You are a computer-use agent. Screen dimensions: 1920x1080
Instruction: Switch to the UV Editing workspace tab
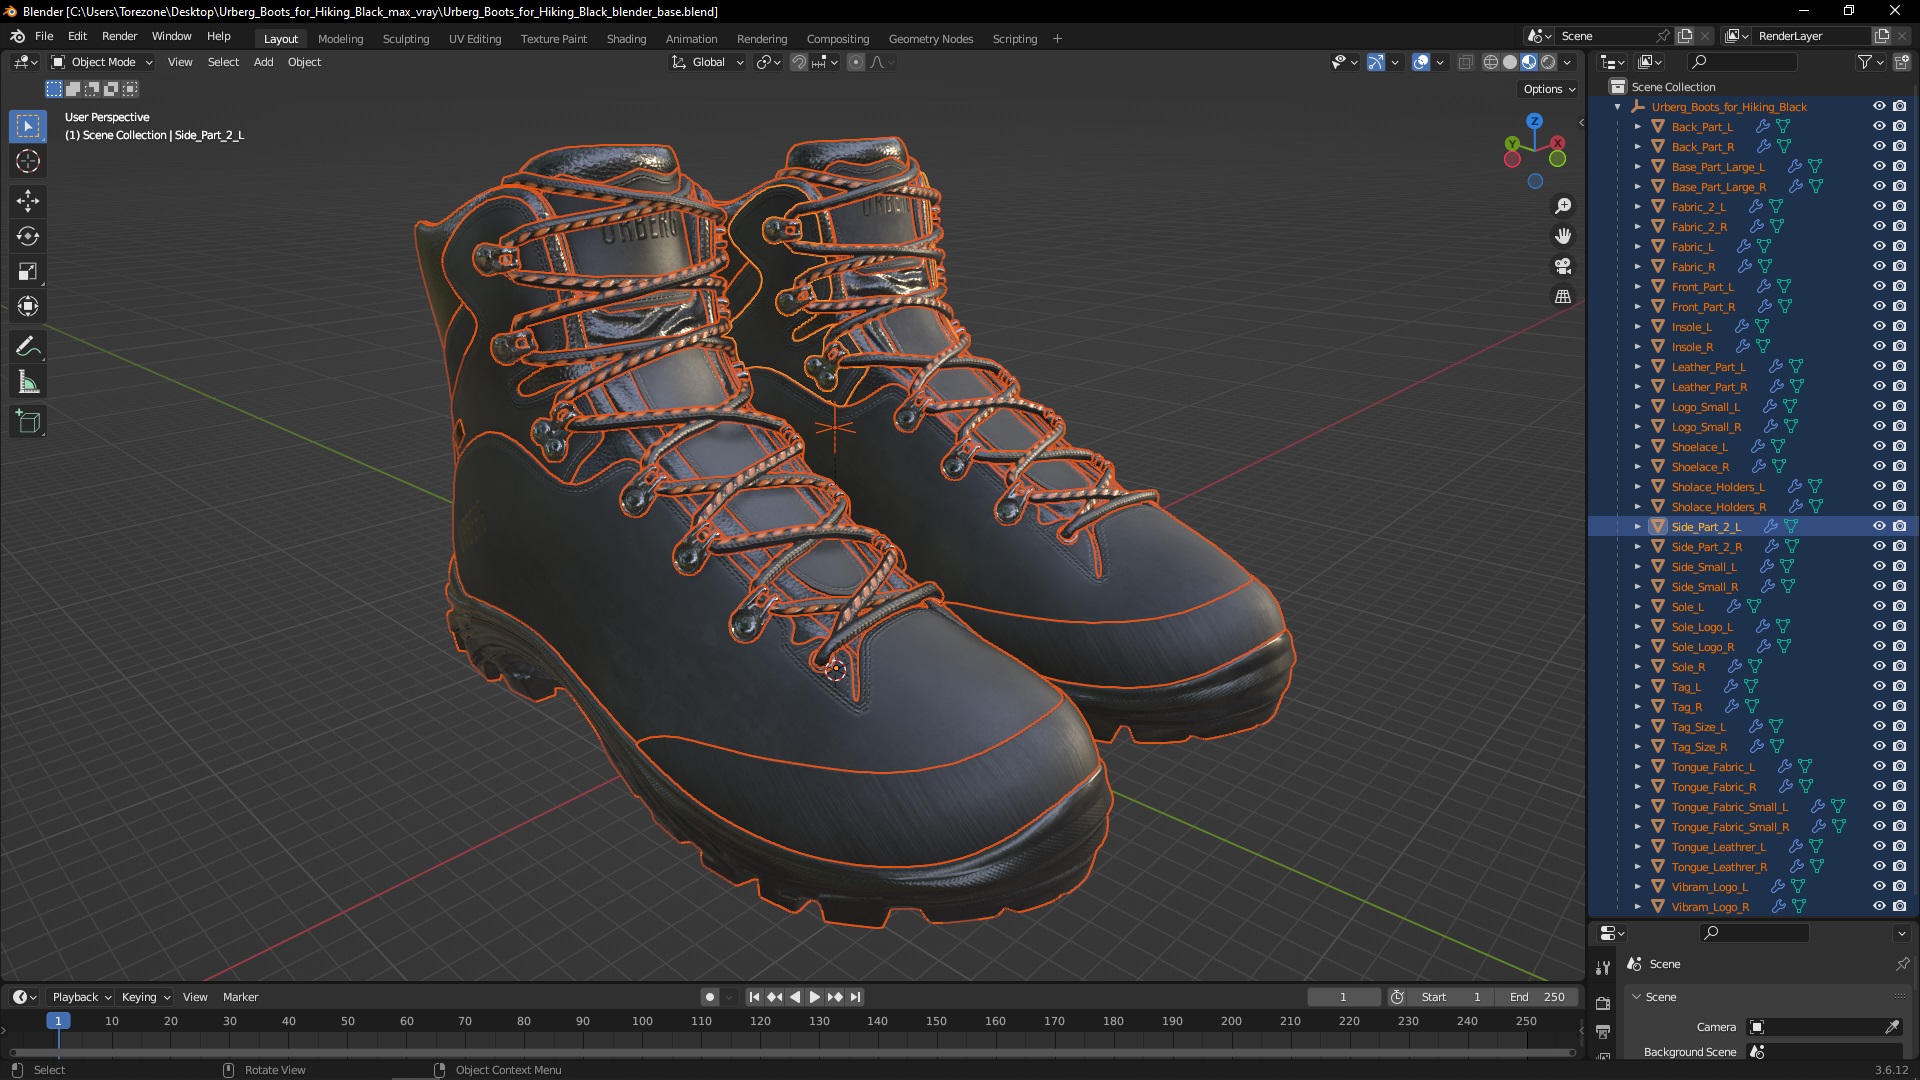475,39
